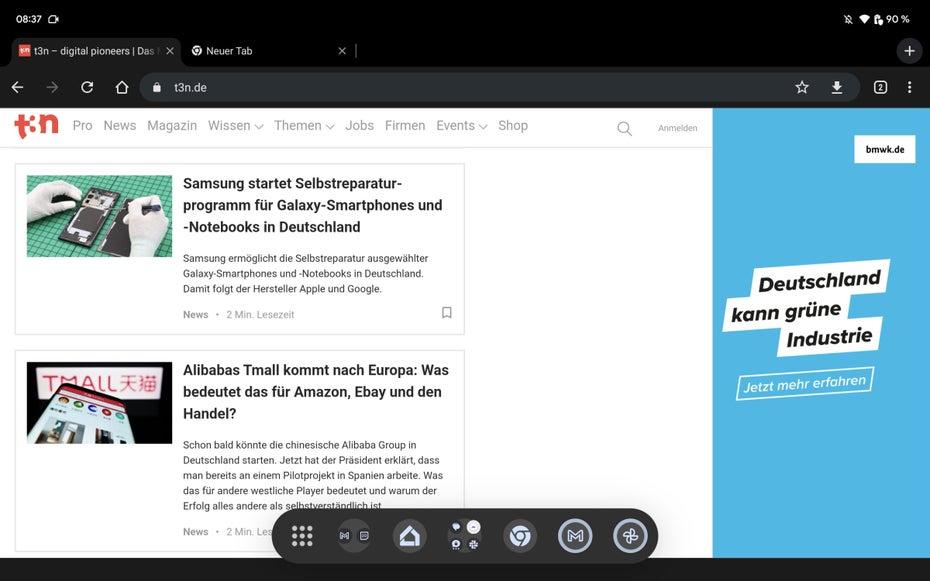Launch the Google Home app

coord(409,536)
